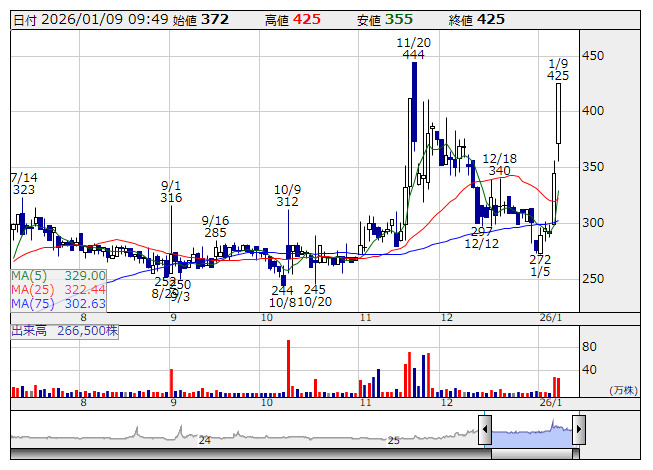Click the left range handle arrow
Viewport: 653px width, 470px height.
(x=485, y=430)
